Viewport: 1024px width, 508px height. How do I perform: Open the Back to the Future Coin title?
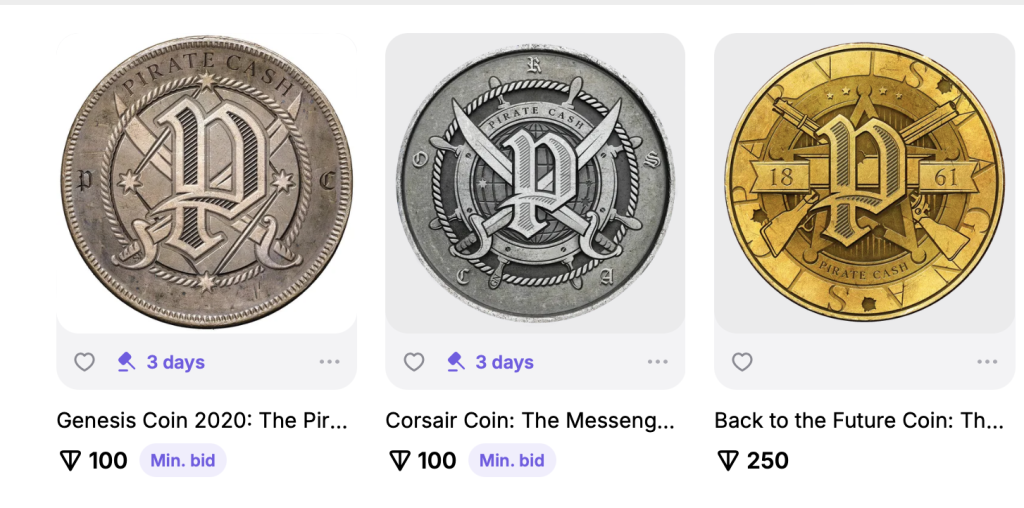tap(859, 421)
